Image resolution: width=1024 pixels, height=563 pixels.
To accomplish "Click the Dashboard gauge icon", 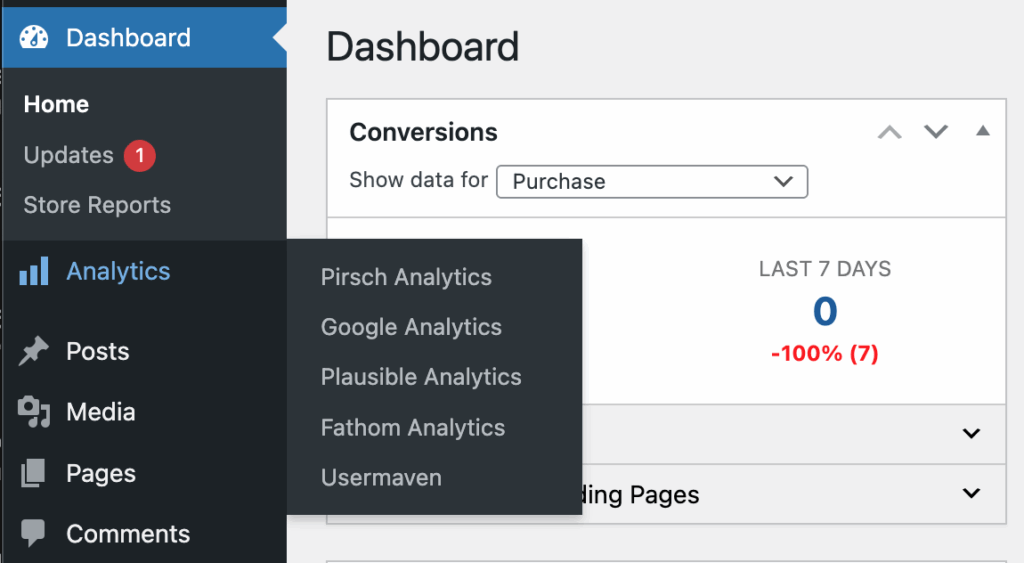I will (34, 38).
